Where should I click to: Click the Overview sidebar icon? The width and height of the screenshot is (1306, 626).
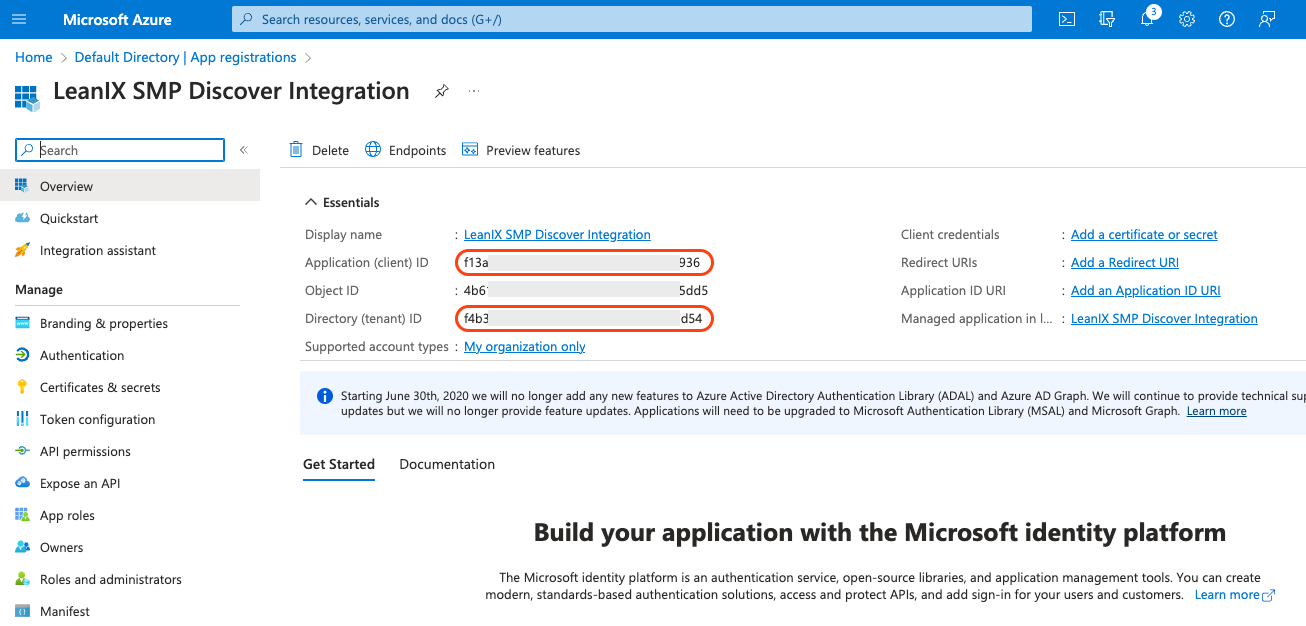click(22, 185)
